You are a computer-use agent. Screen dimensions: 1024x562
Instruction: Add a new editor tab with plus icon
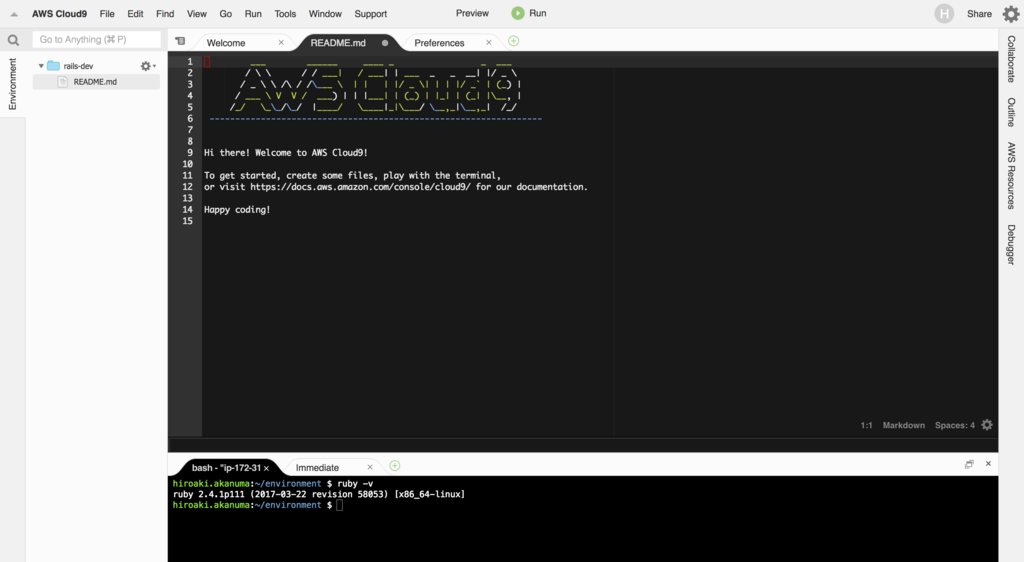514,41
